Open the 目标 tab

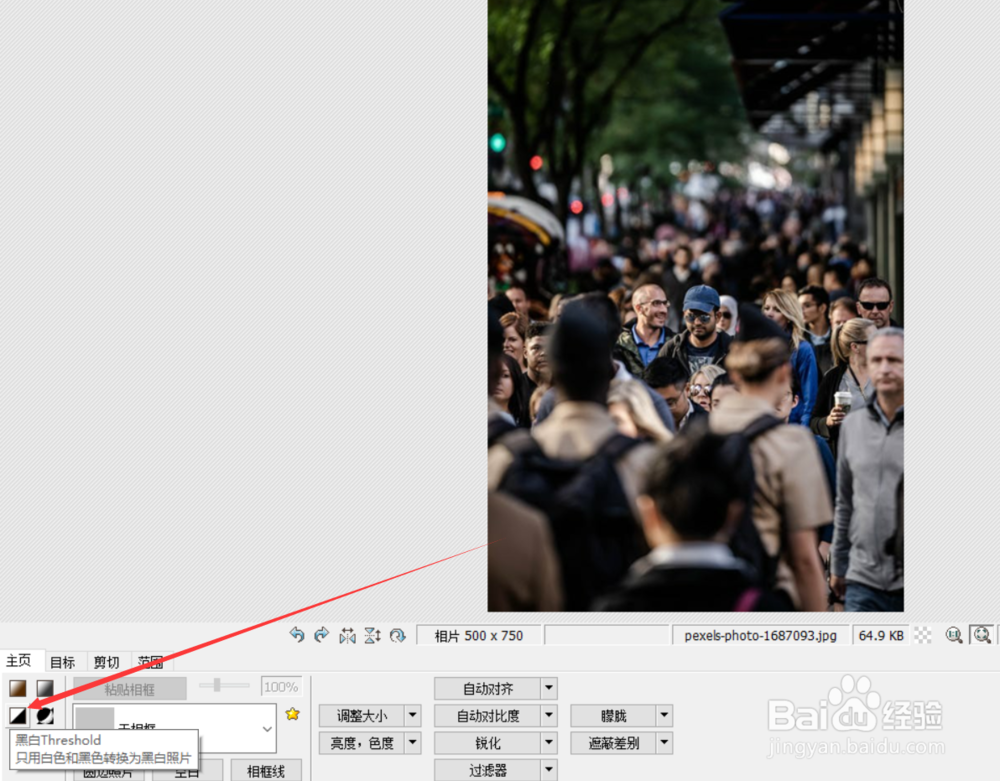62,662
